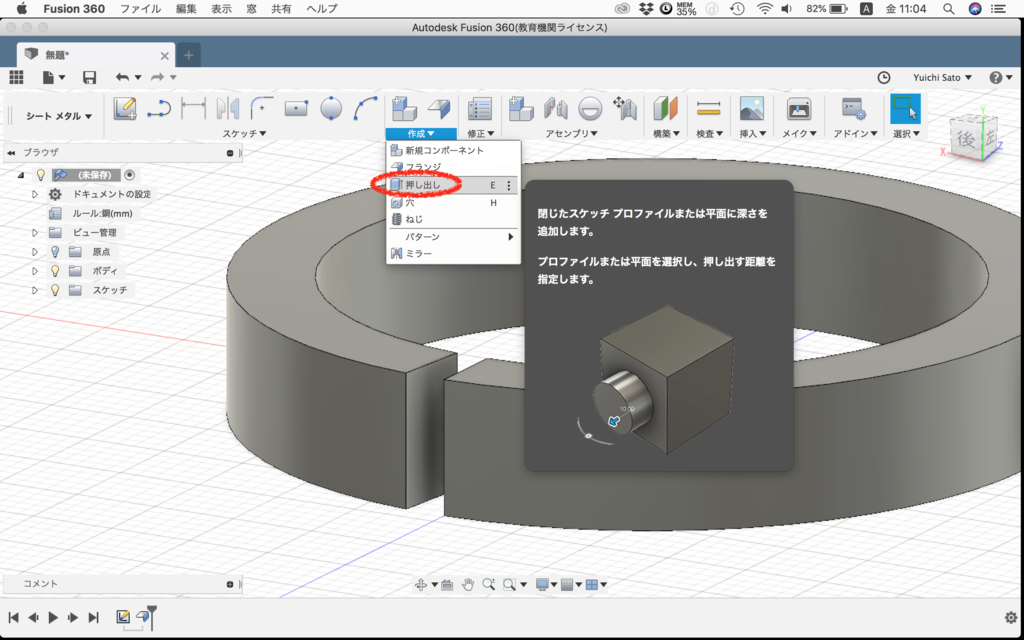Choose ねじ from the 作成 menu

pyautogui.click(x=453, y=219)
